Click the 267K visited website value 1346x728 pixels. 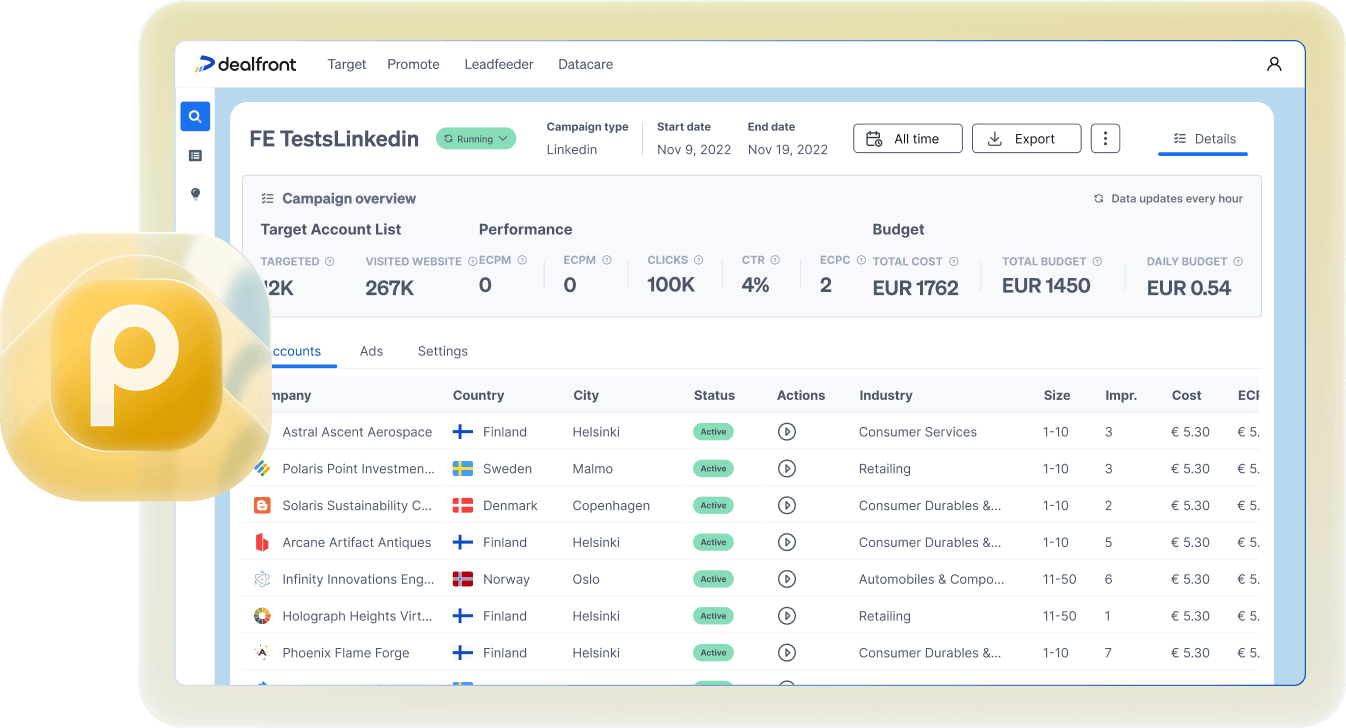click(390, 288)
